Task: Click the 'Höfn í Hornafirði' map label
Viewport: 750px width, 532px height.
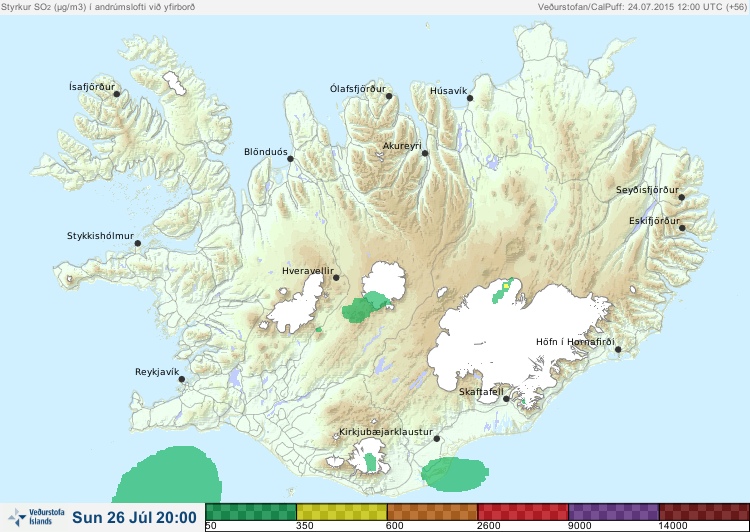Action: [575, 342]
